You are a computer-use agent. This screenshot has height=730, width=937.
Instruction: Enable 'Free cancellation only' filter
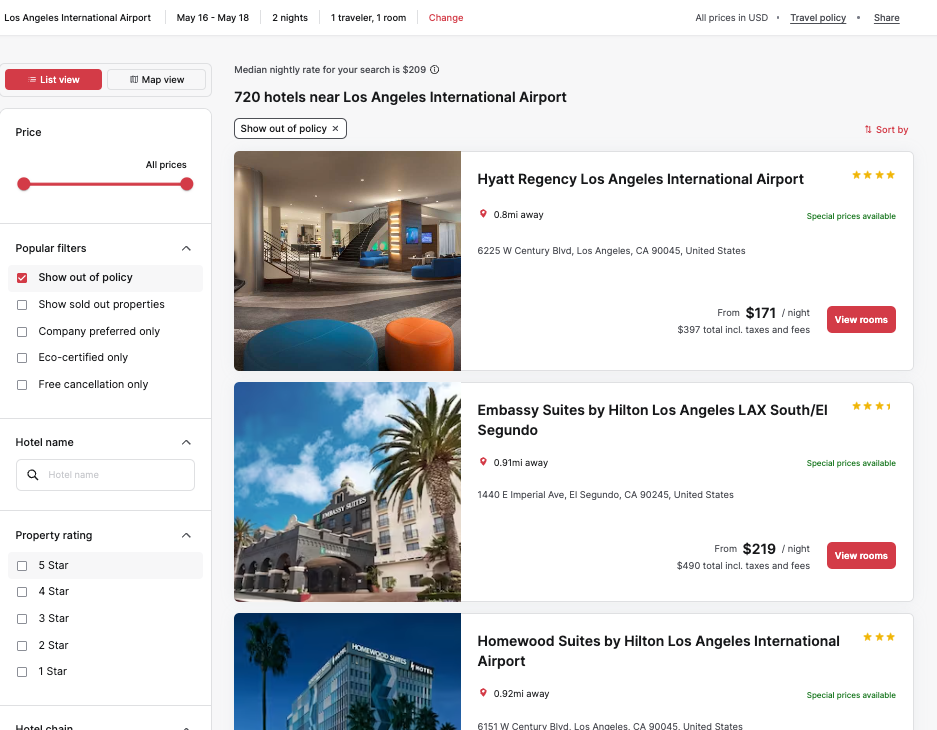22,385
